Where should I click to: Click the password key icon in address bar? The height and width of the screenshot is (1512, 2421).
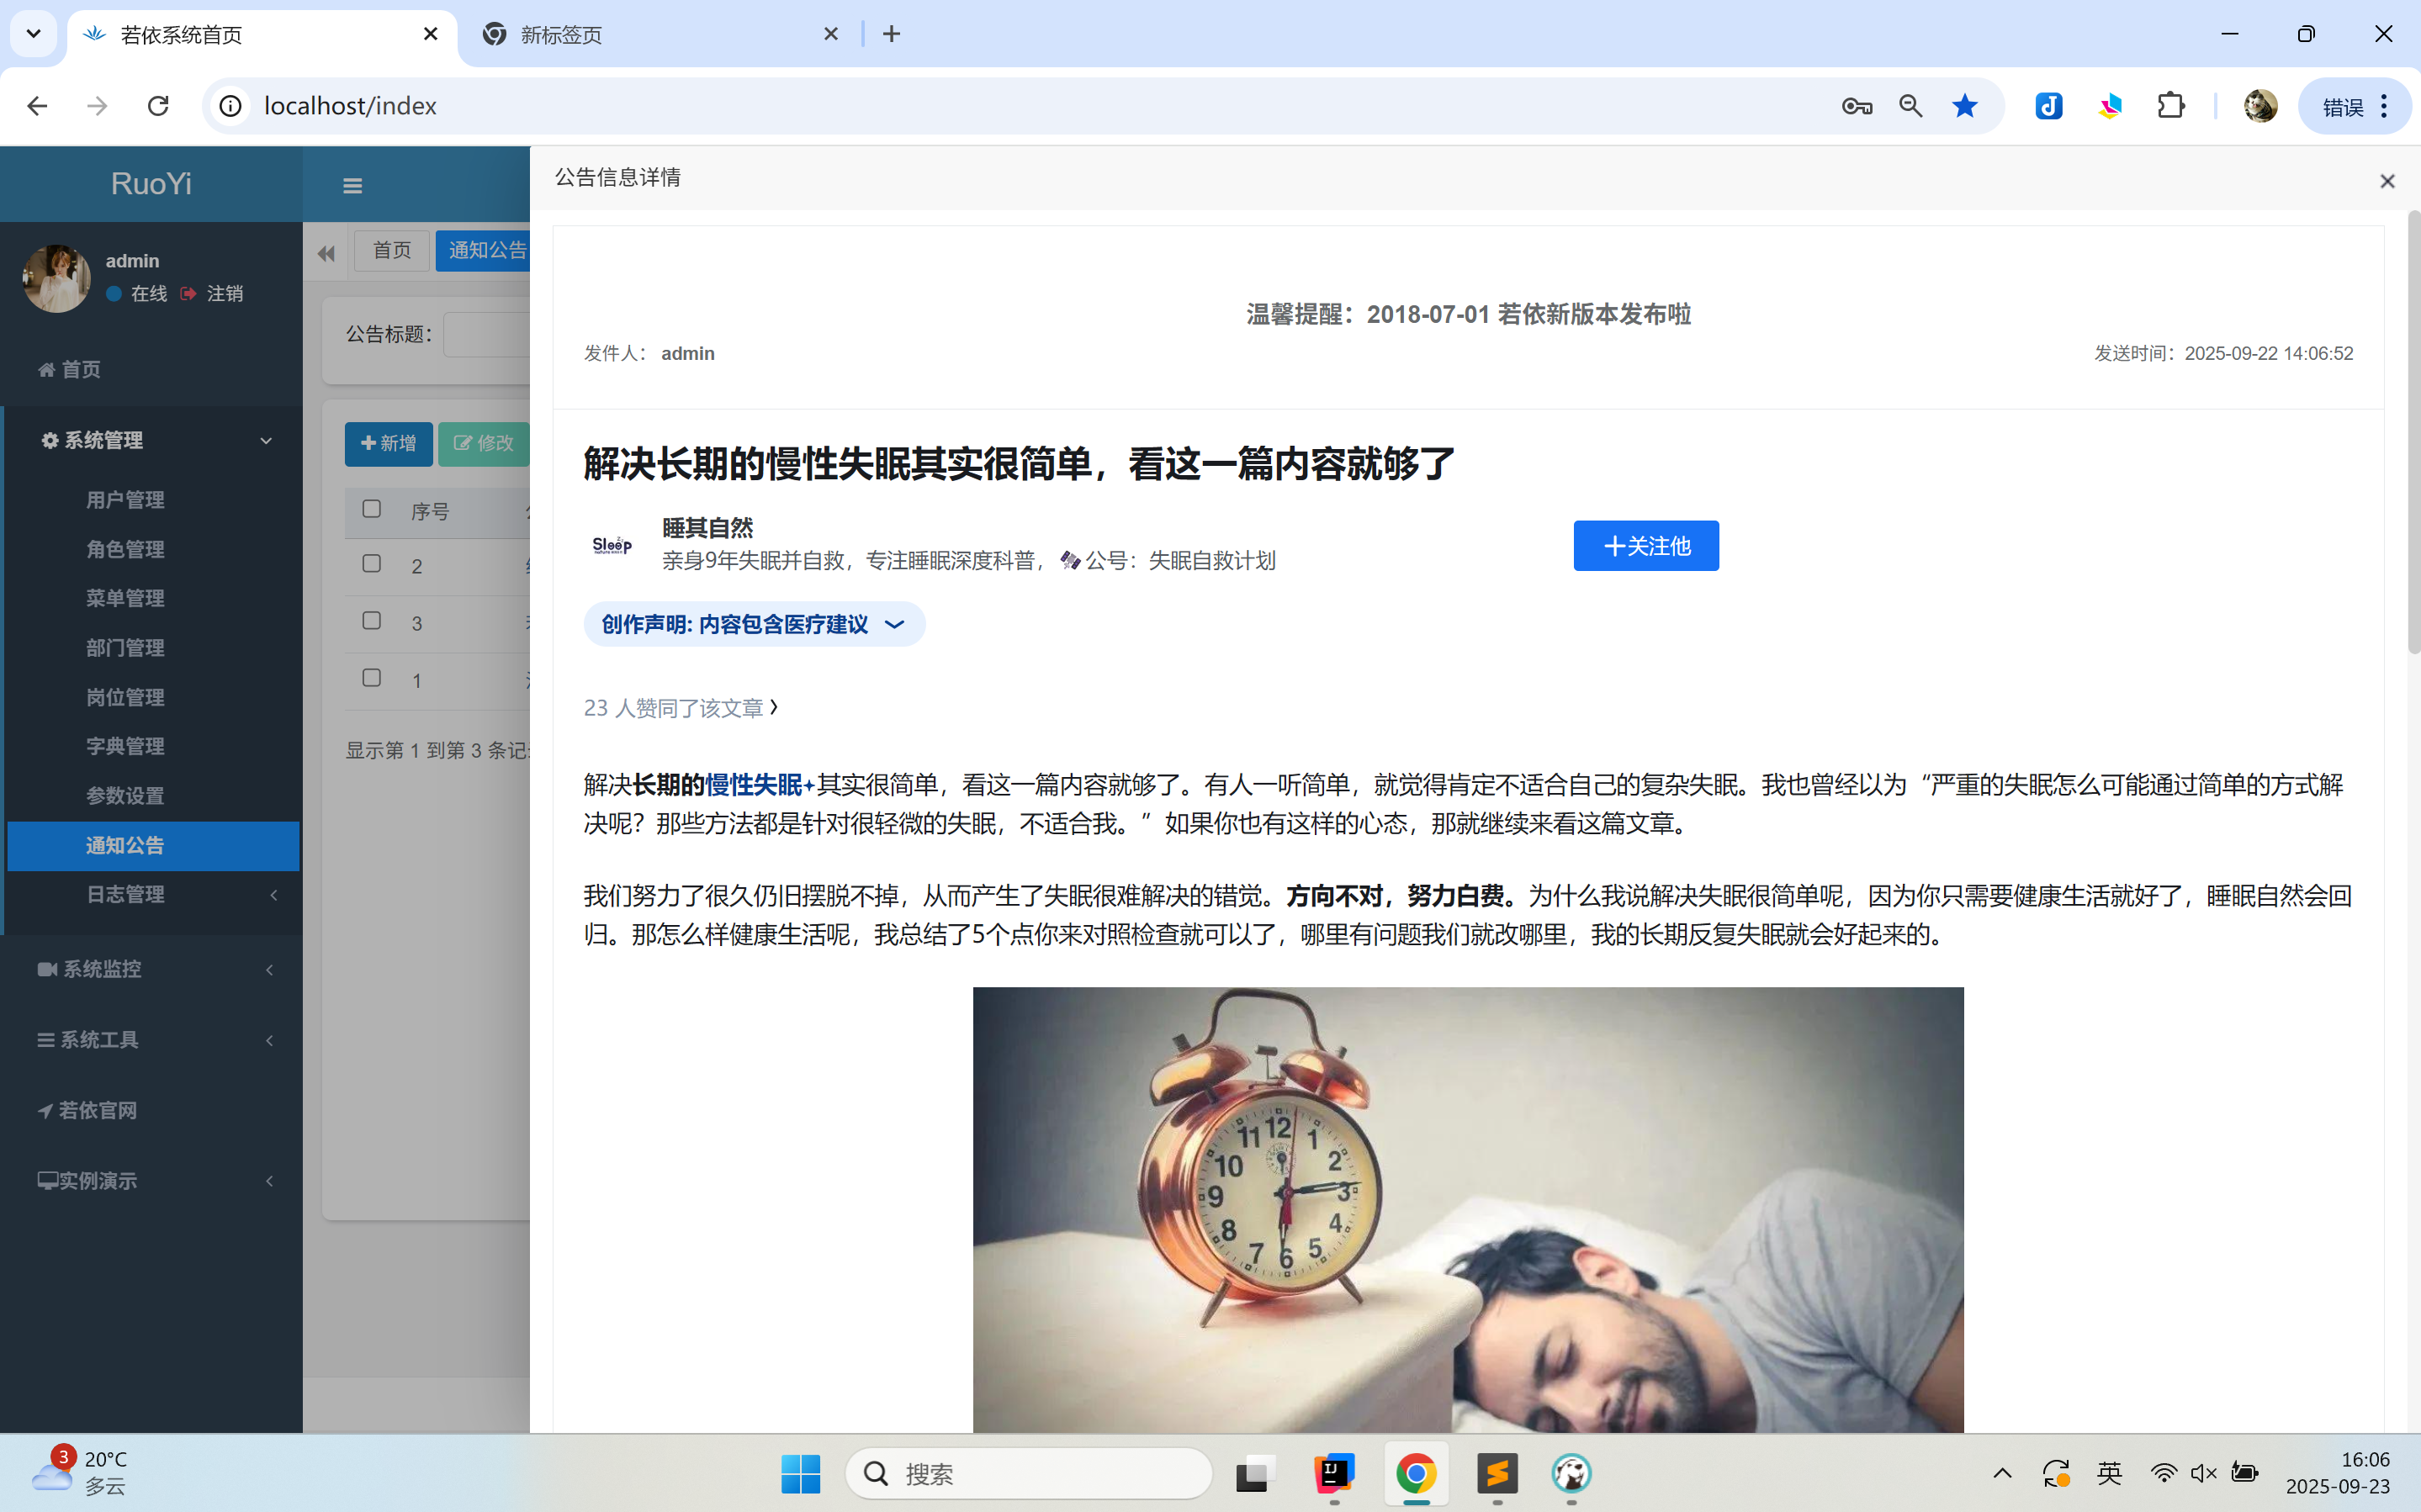(x=1856, y=106)
